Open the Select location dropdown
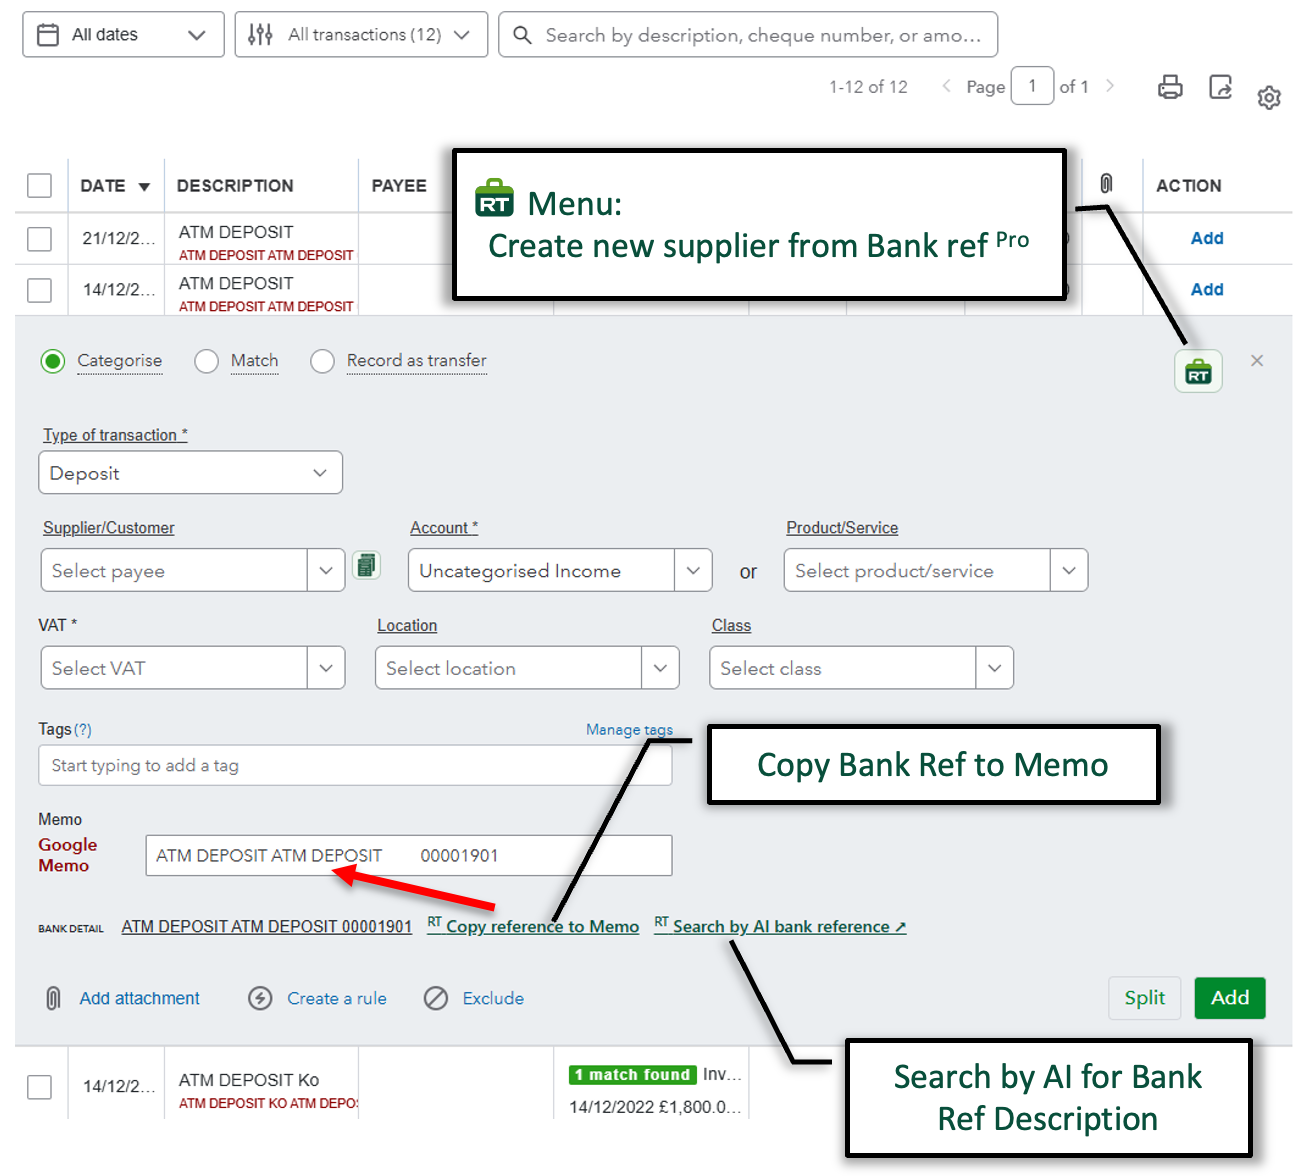The image size is (1308, 1176). 527,668
